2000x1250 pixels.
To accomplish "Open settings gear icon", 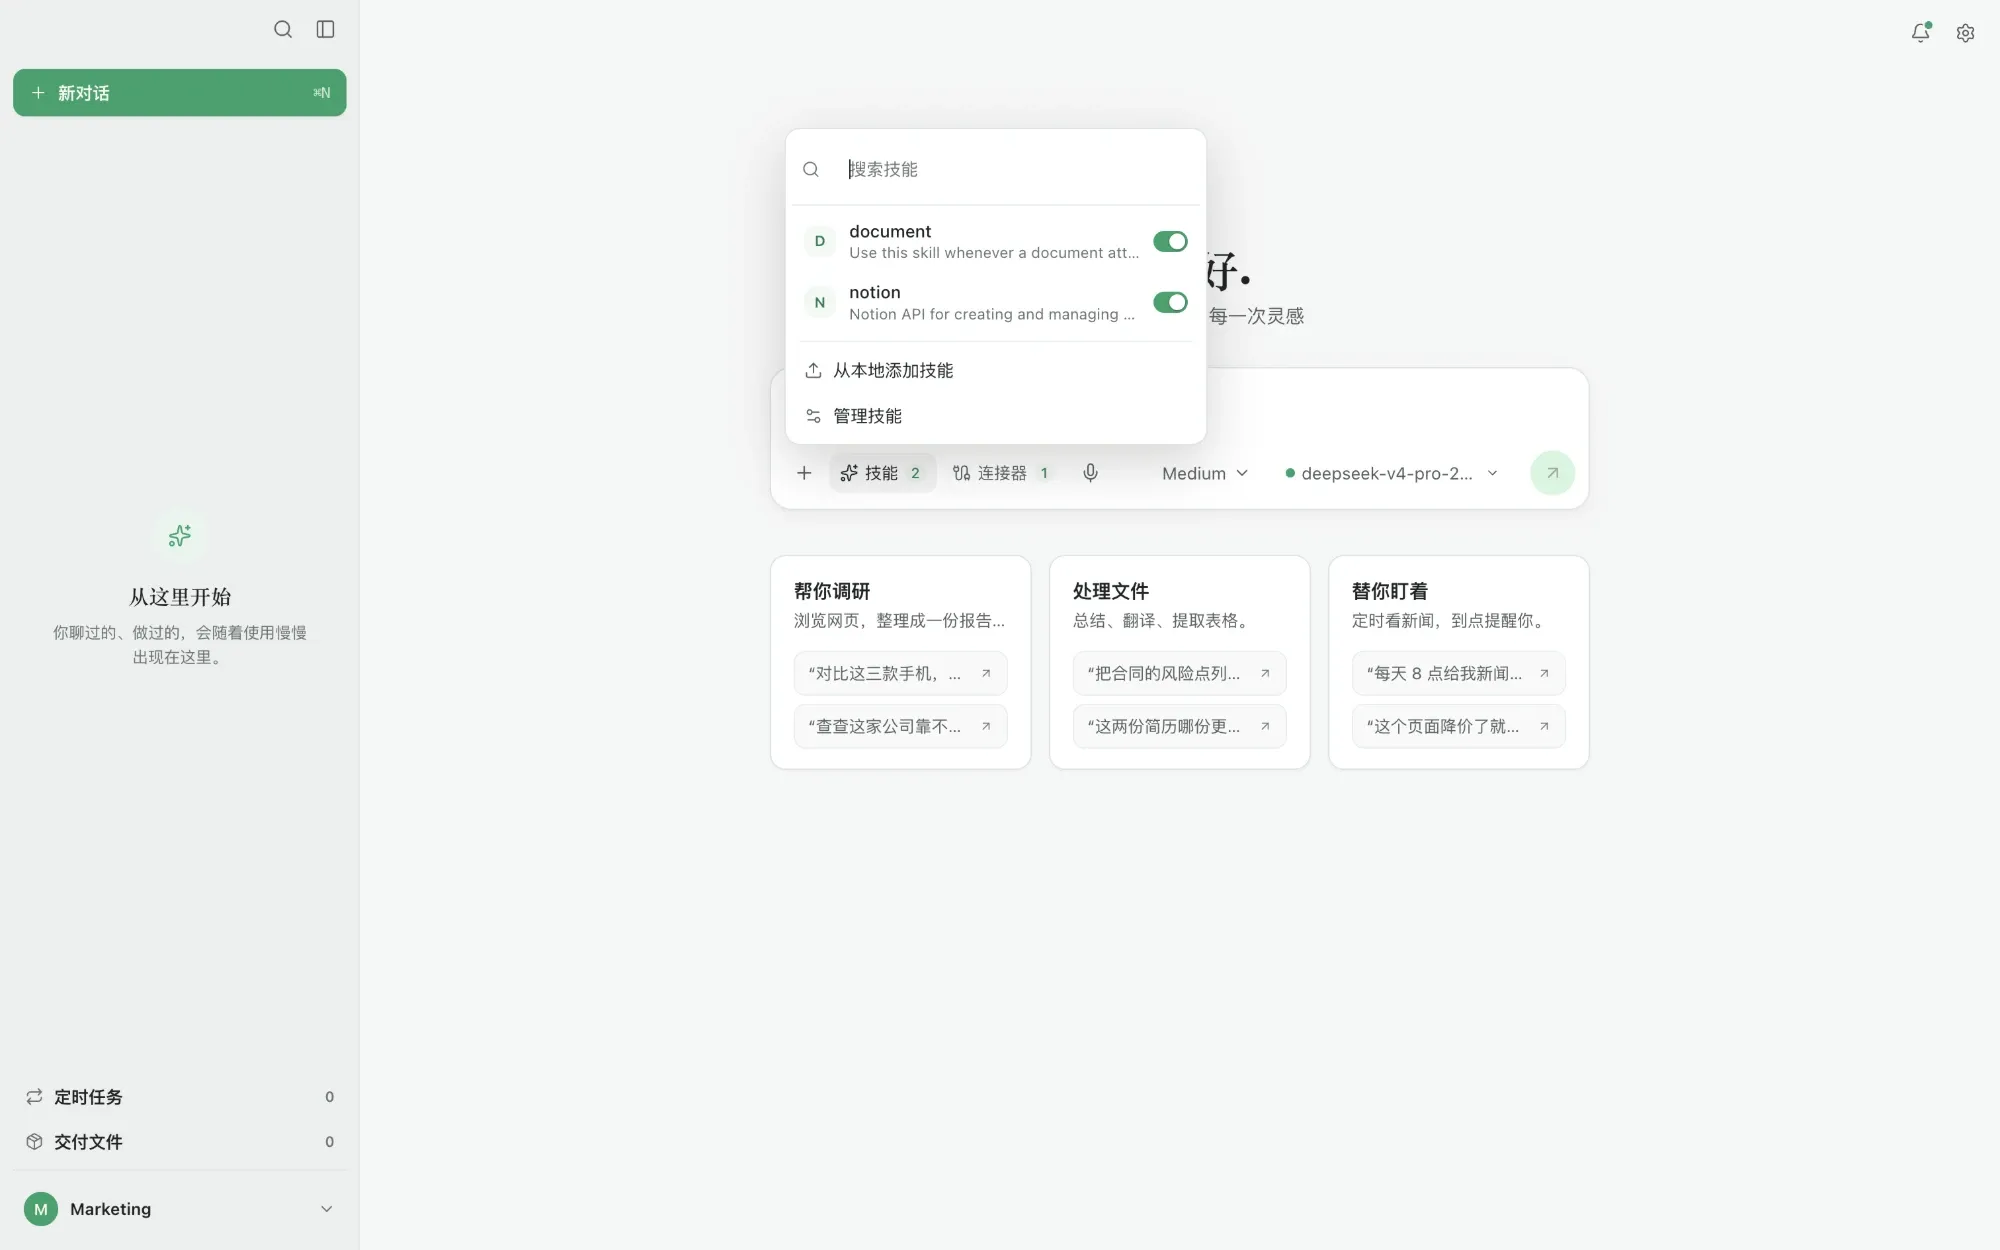I will (x=1965, y=33).
